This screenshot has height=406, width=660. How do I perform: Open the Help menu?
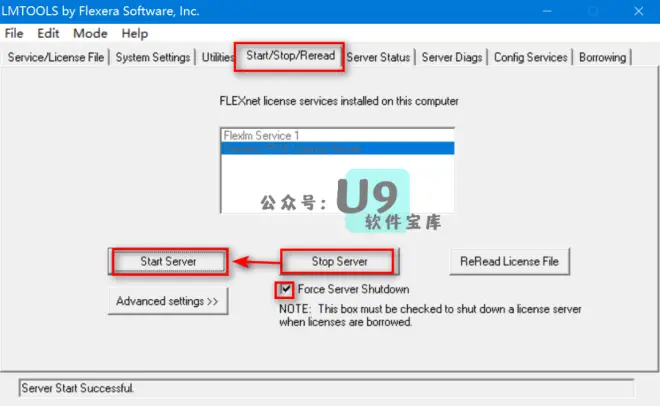(135, 33)
